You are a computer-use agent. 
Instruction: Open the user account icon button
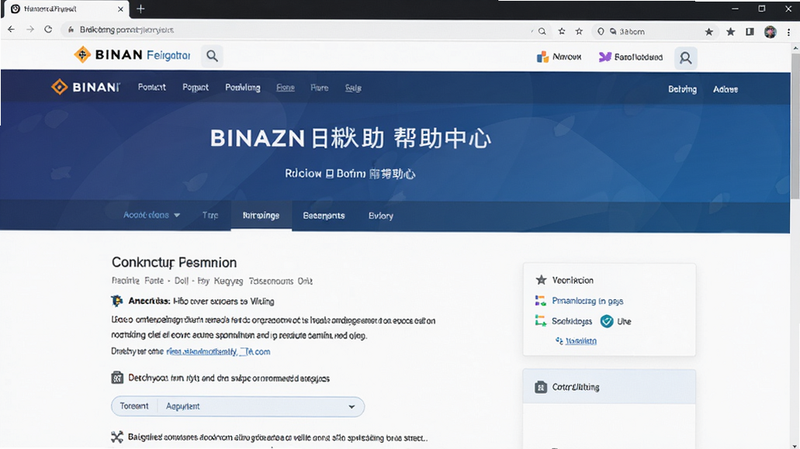click(685, 58)
